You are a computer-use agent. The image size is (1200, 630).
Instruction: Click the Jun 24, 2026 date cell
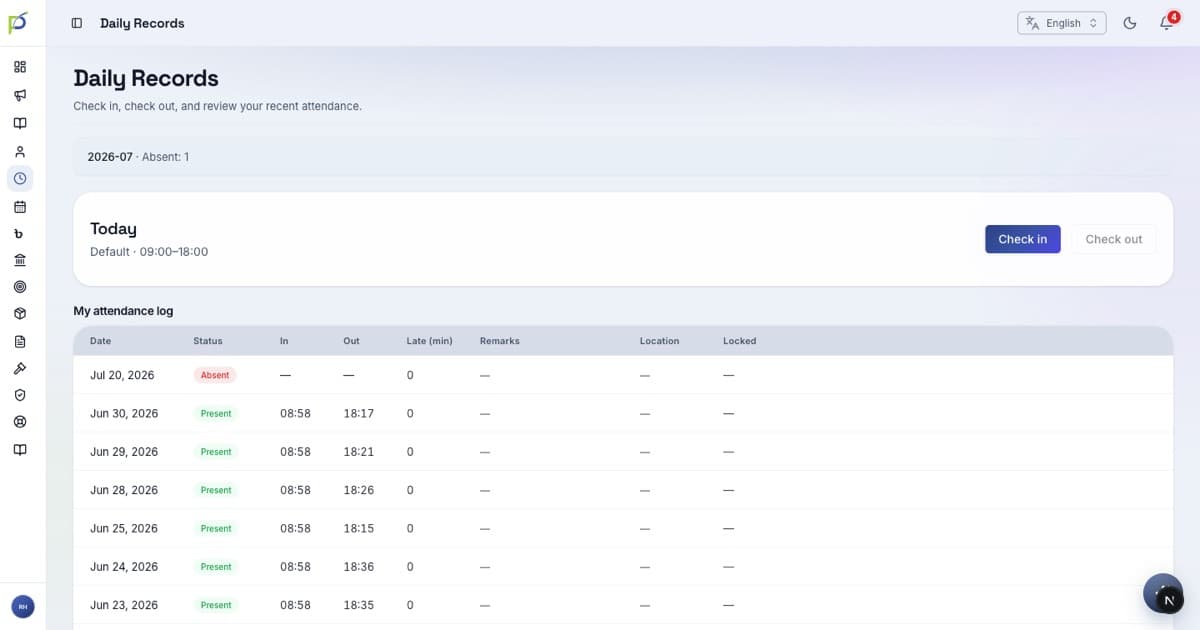tap(124, 566)
